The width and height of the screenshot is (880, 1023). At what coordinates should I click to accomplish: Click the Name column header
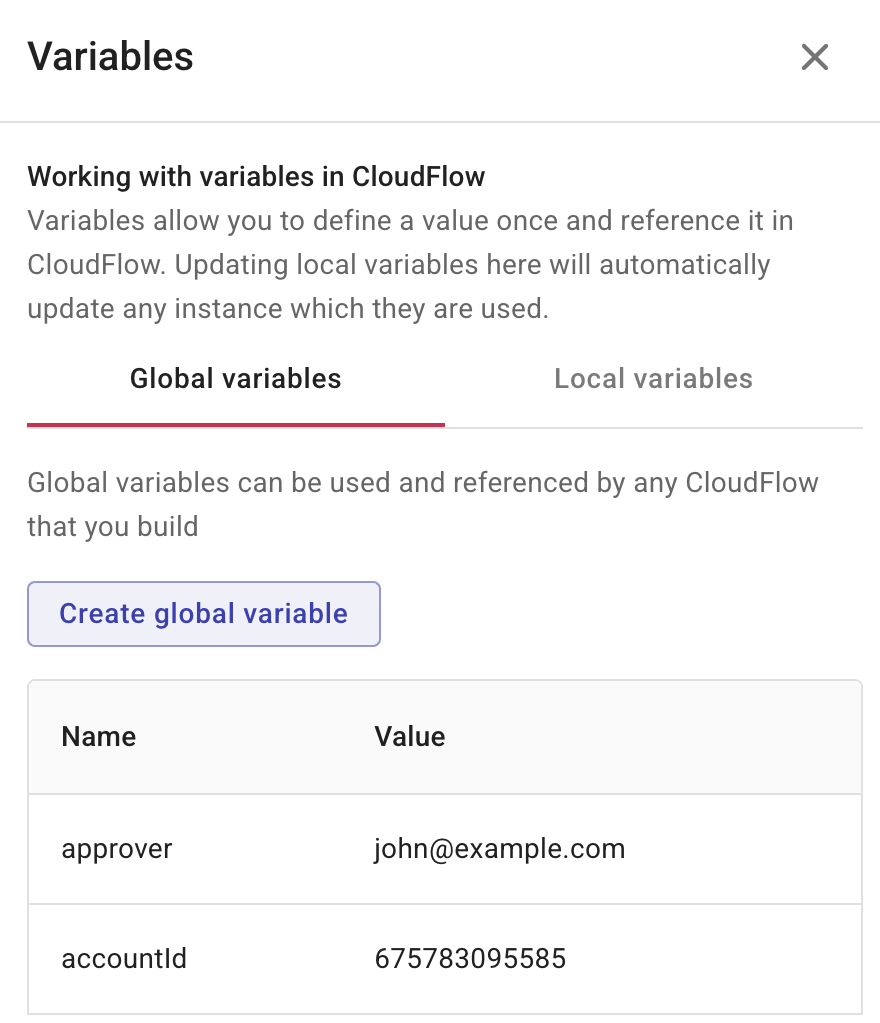[x=98, y=736]
